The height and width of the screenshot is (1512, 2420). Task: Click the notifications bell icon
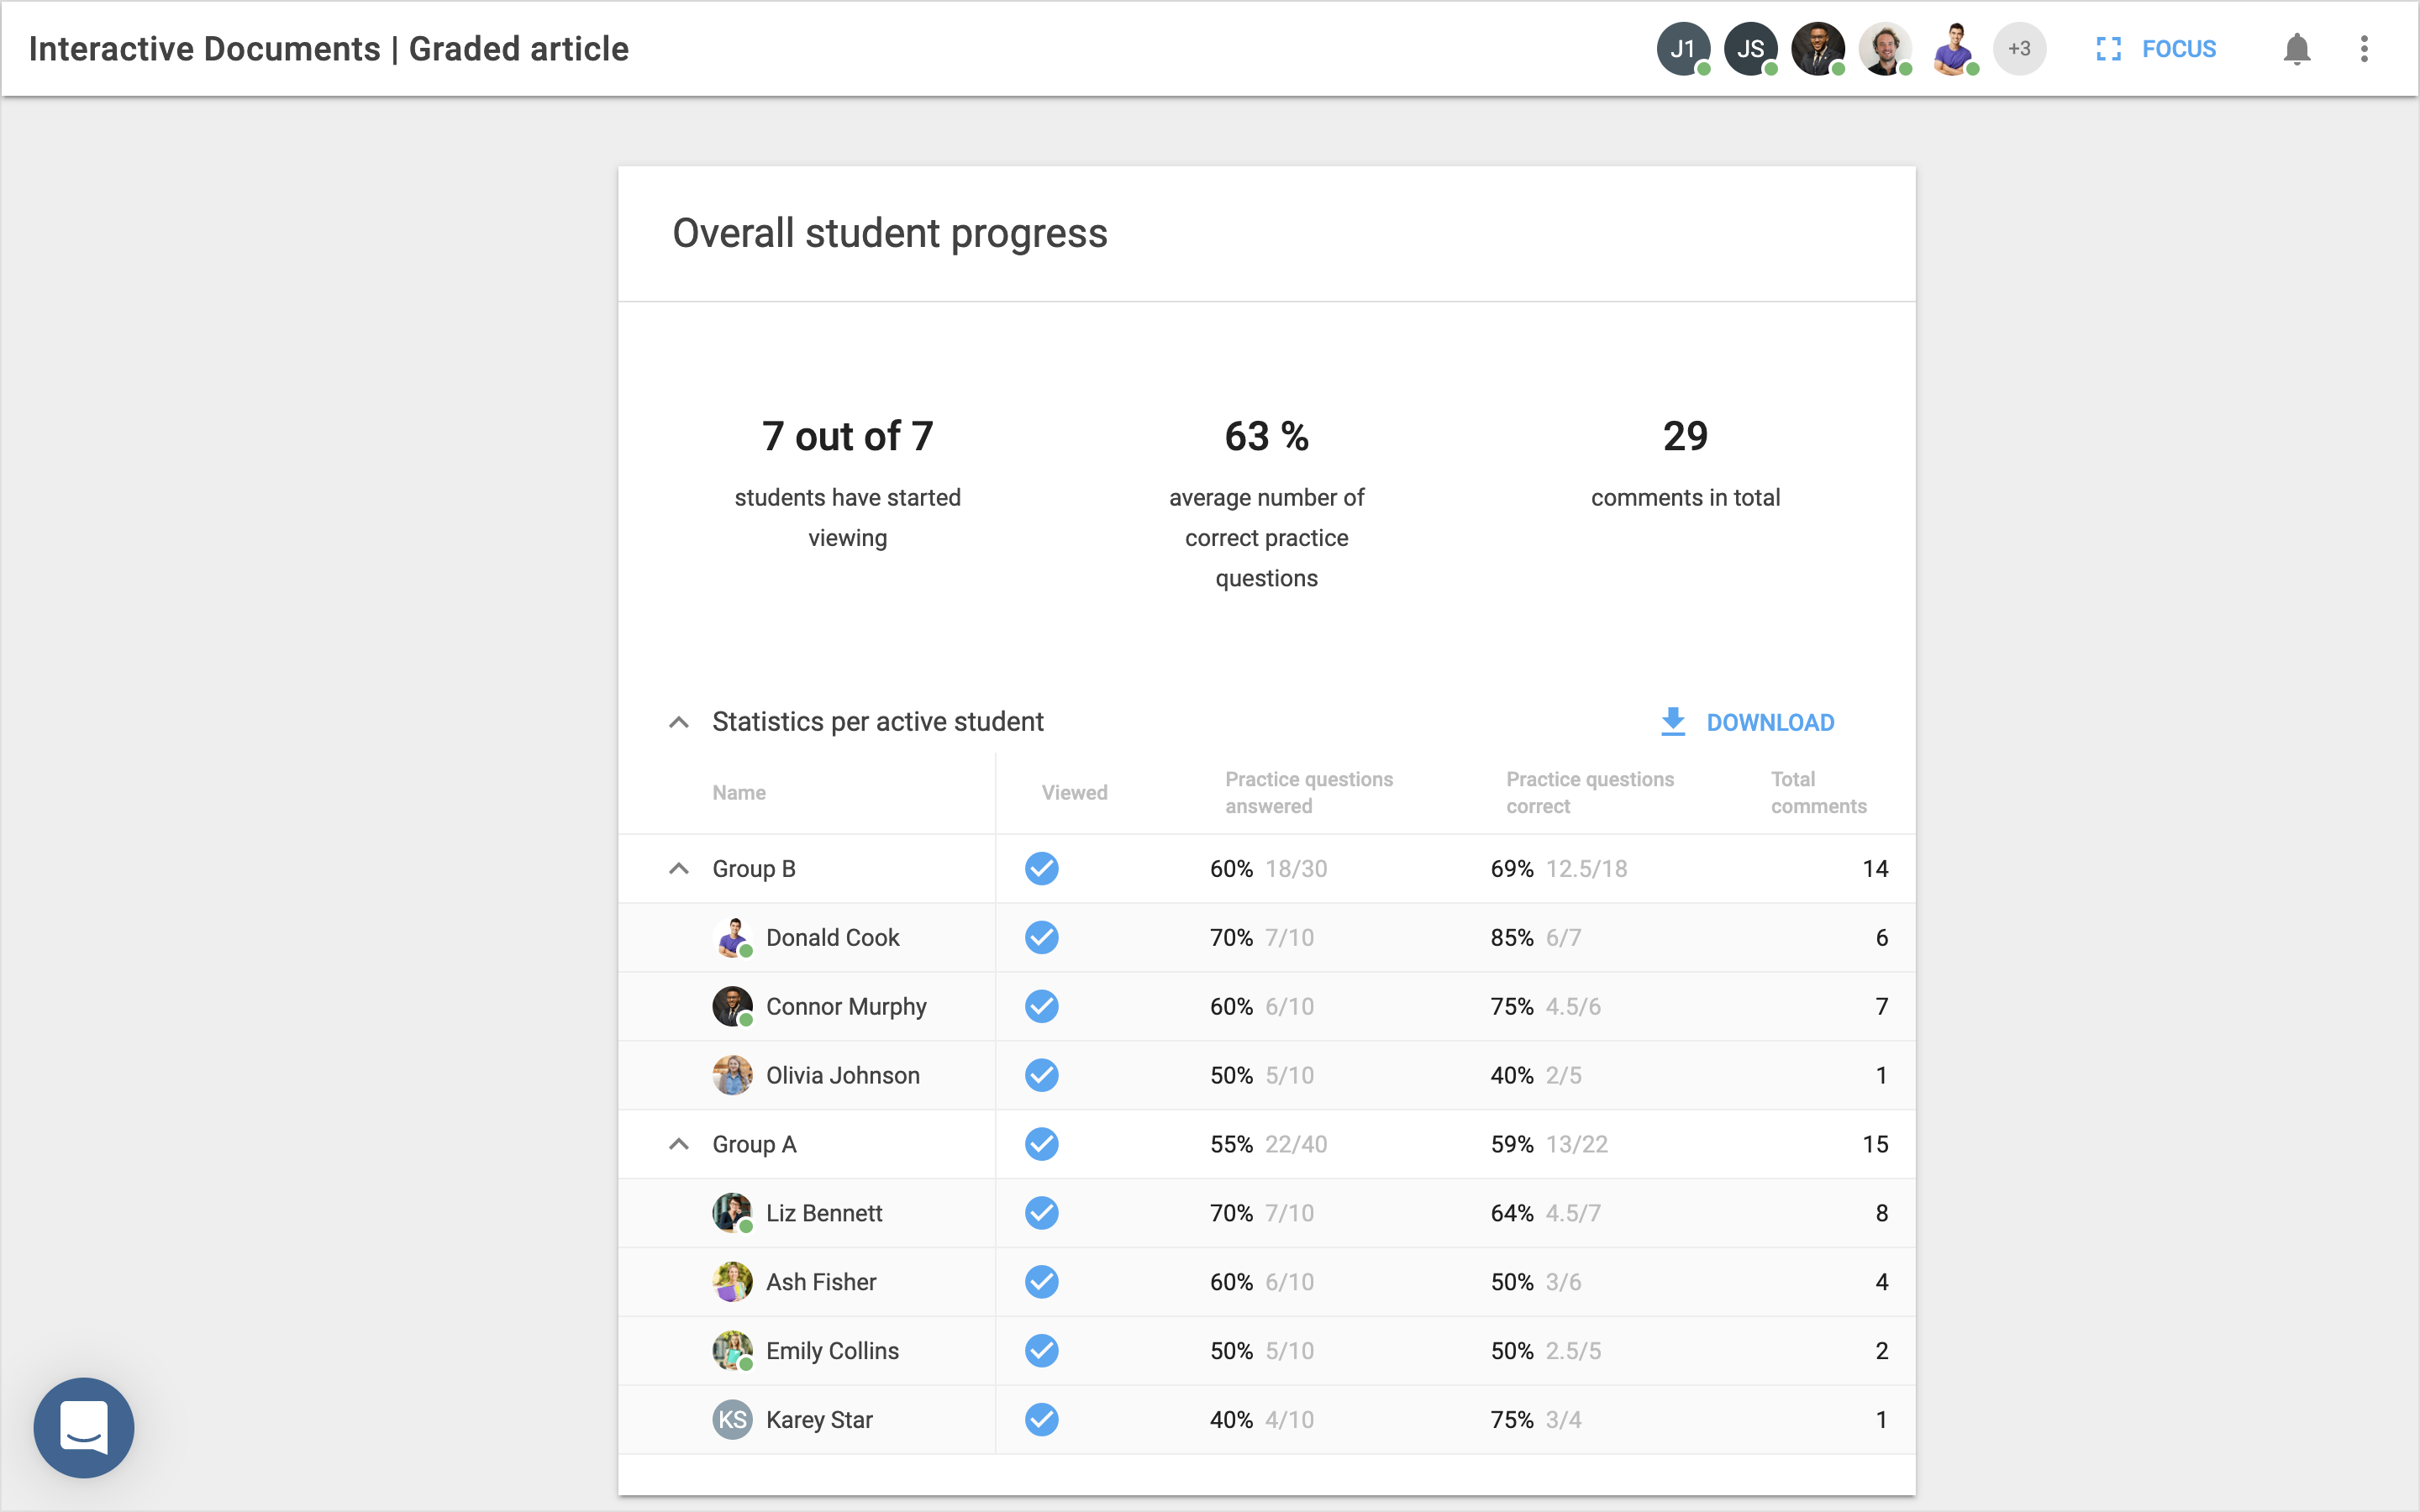pos(2297,49)
